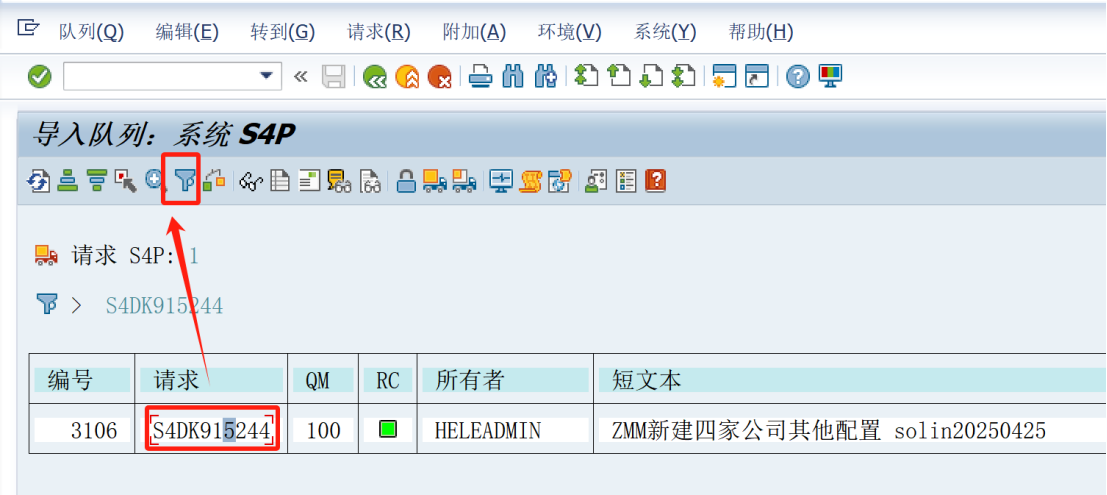Click the Next Page icon
This screenshot has width=1107, height=495.
651,76
